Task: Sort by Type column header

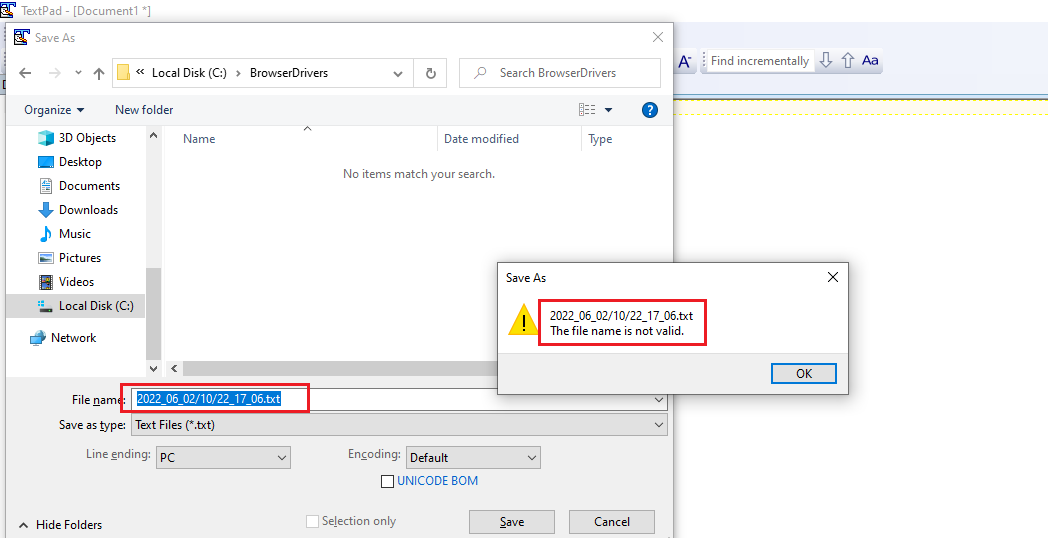Action: coord(600,139)
